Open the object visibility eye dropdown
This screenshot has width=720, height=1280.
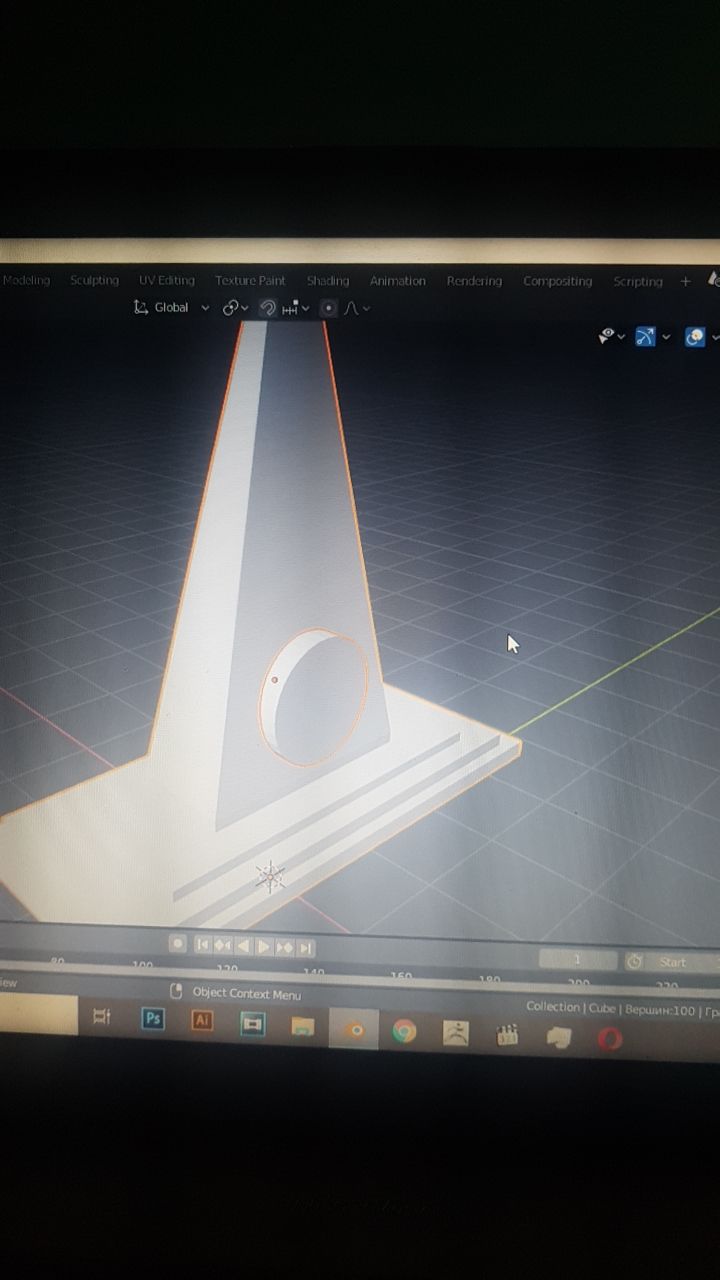click(611, 337)
